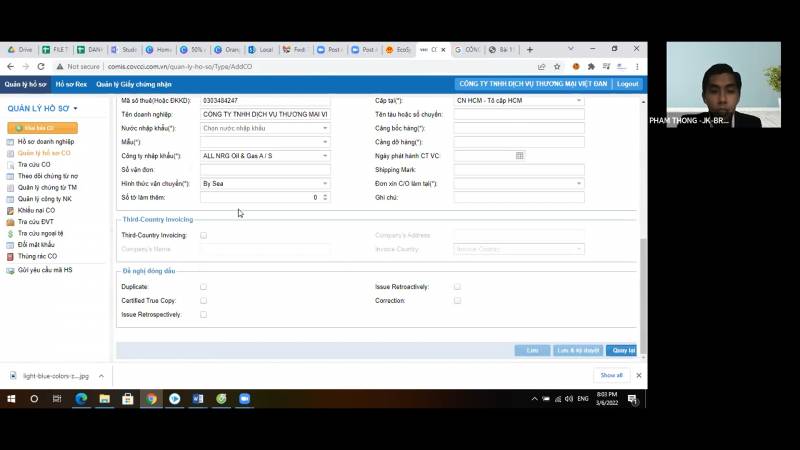Launch Zoom from the Windows taskbar
The width and height of the screenshot is (800, 450).
pos(245,398)
